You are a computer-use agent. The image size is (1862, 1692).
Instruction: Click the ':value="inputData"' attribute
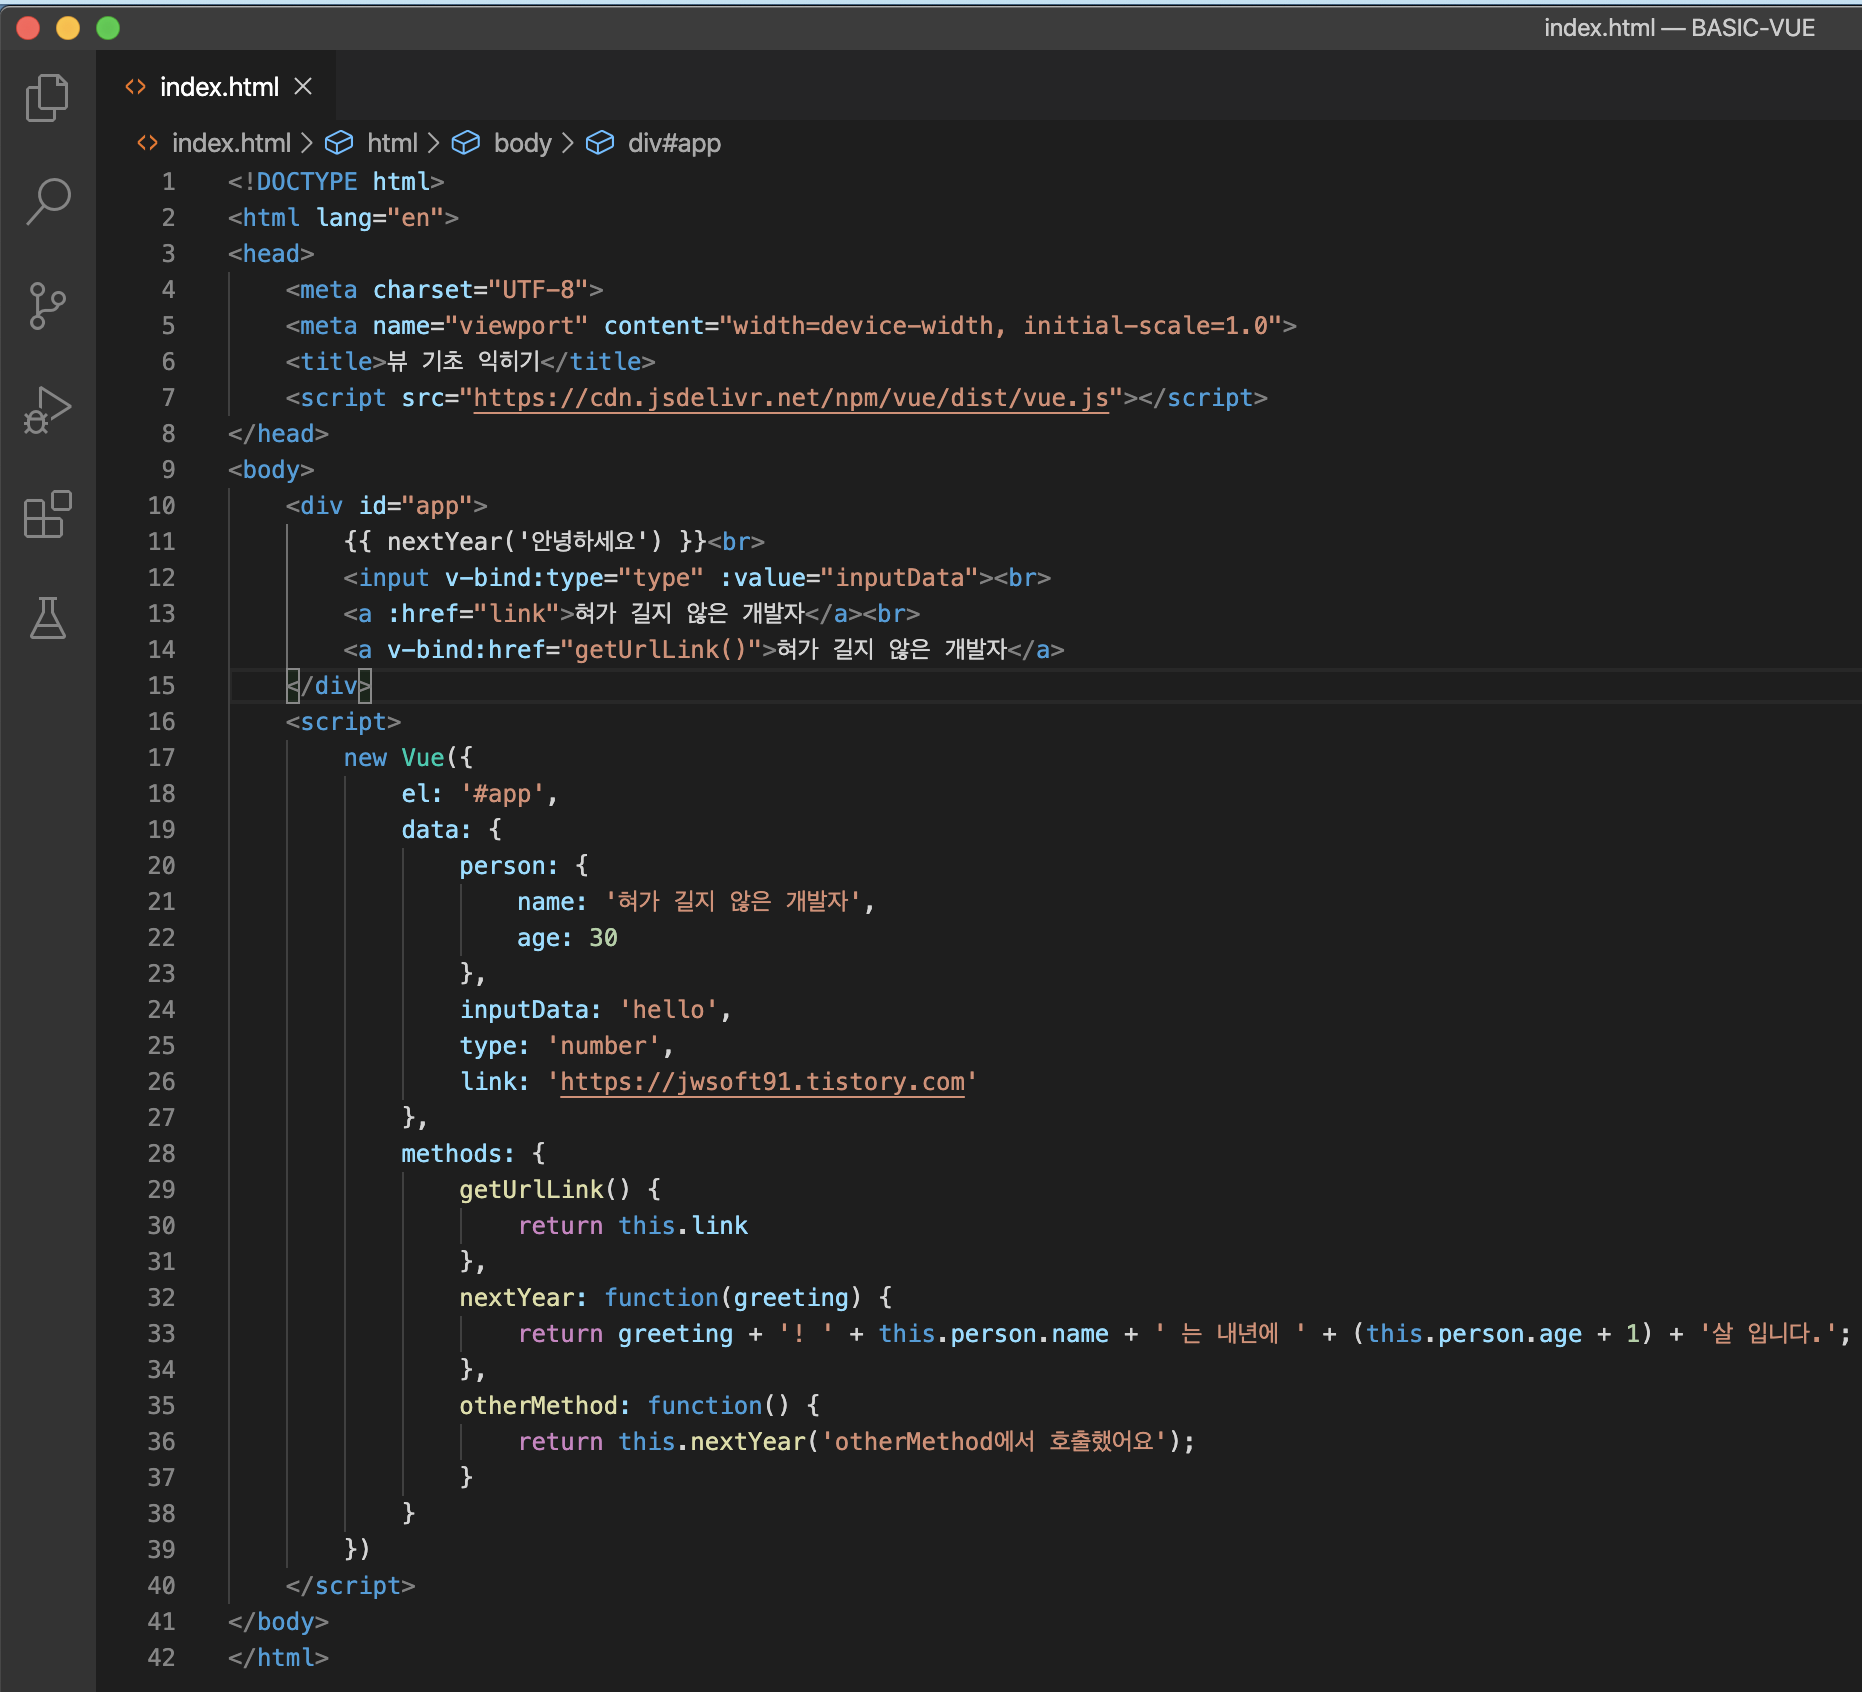pos(849,578)
